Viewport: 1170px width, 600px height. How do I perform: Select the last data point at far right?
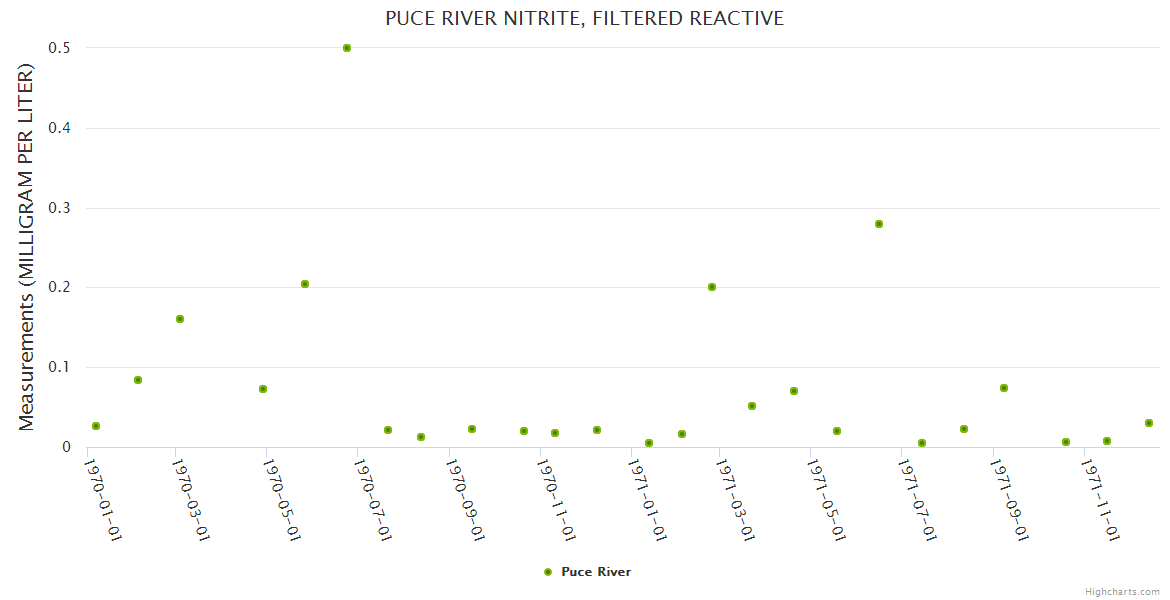coord(1149,423)
